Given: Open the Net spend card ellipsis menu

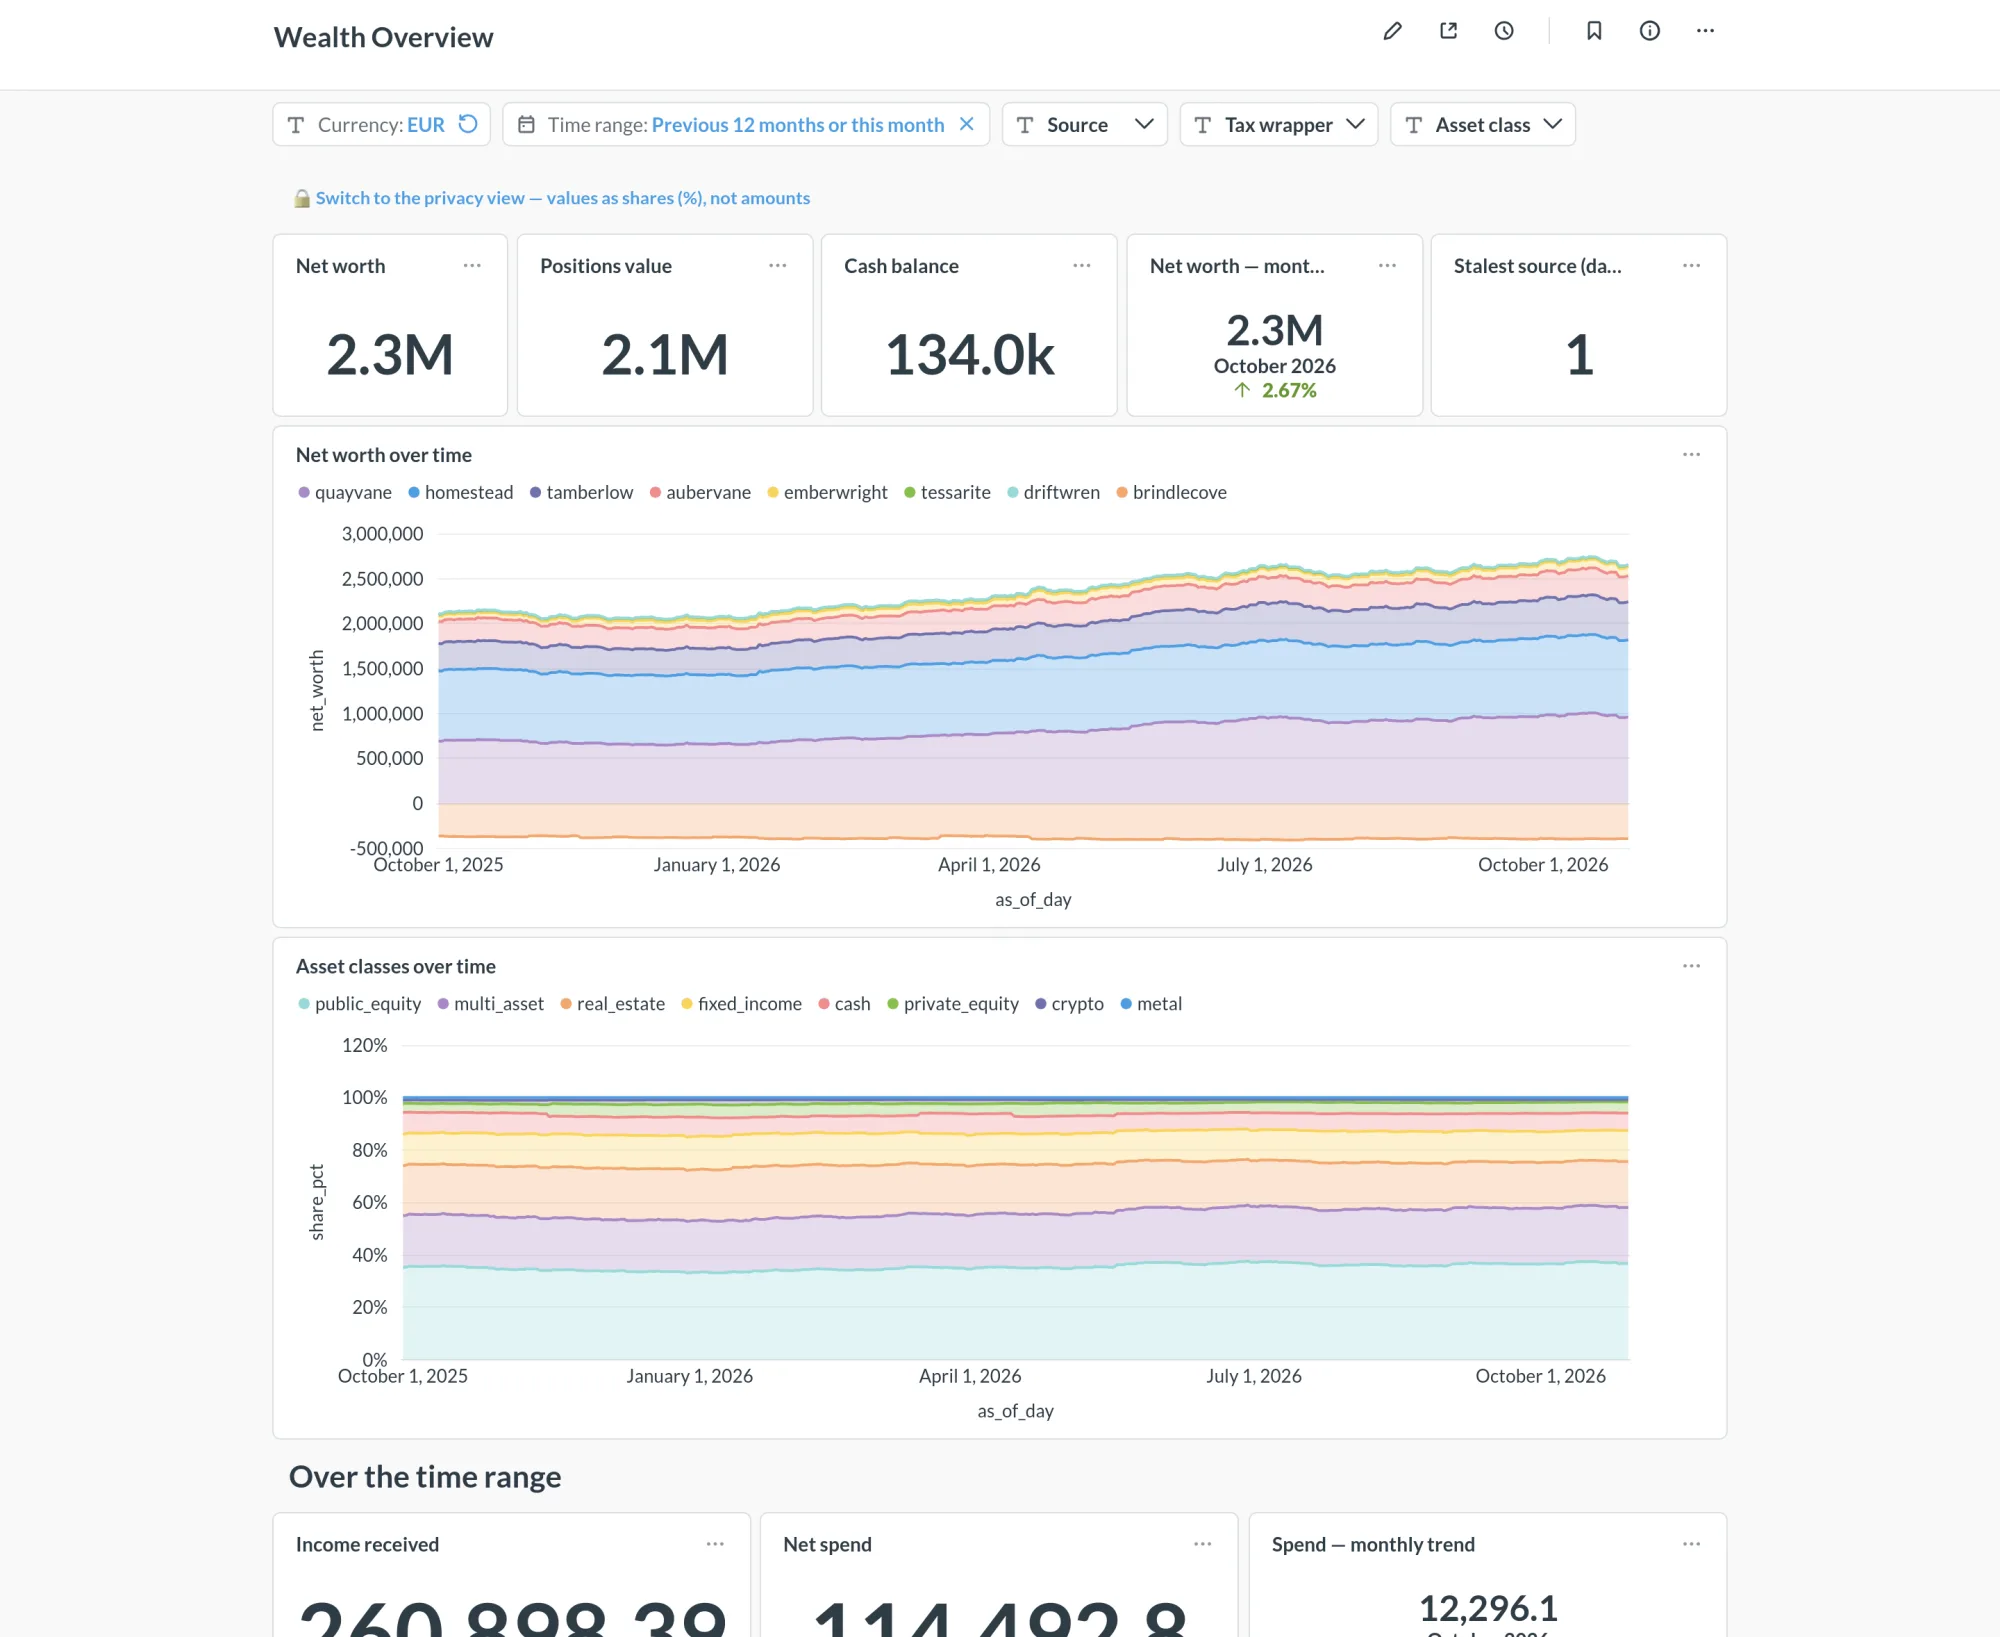Looking at the screenshot, I should click(x=1203, y=1544).
